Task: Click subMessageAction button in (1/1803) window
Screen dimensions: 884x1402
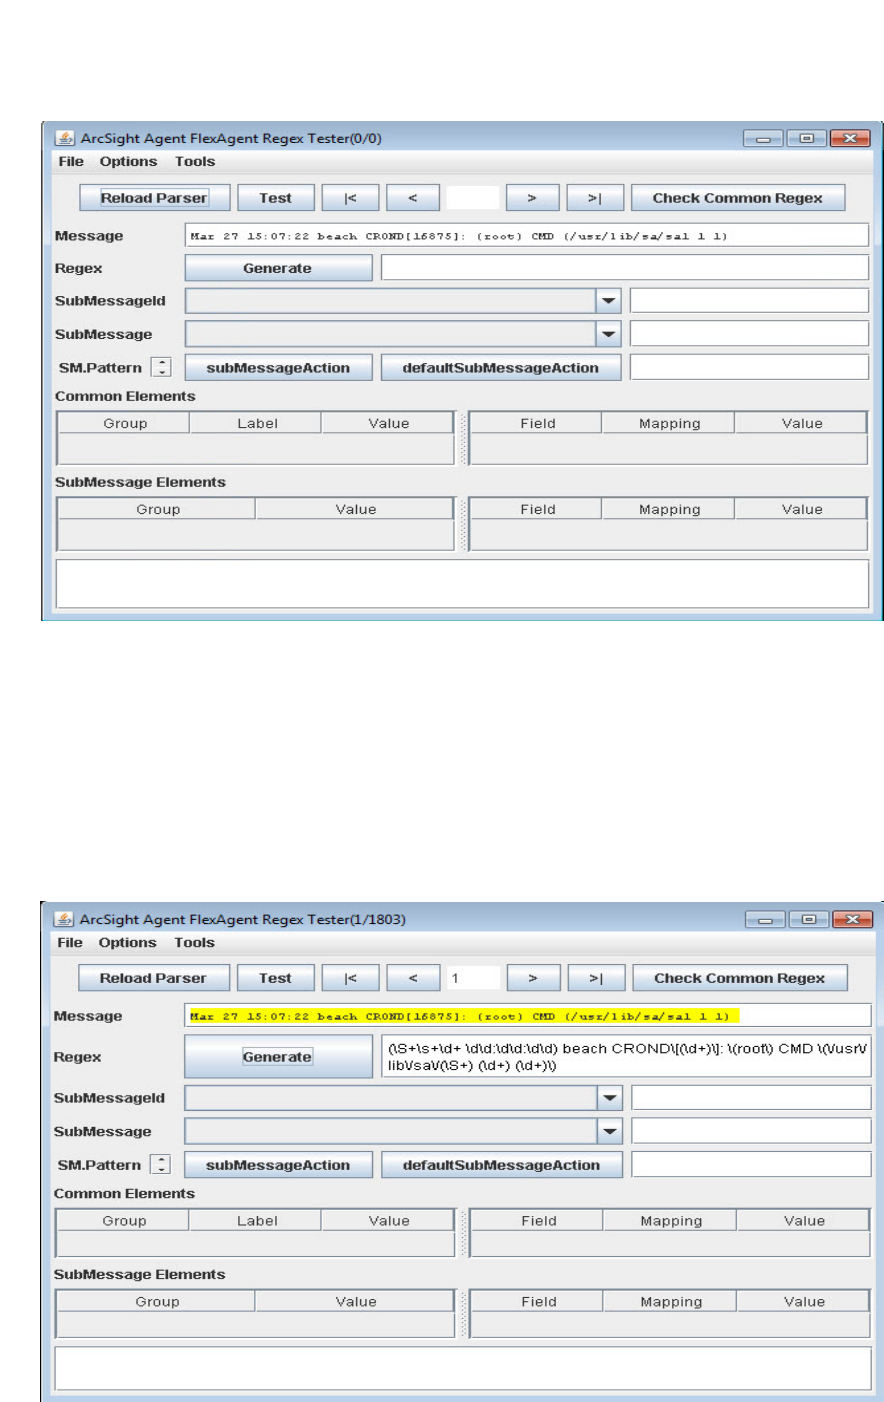Action: [278, 1165]
